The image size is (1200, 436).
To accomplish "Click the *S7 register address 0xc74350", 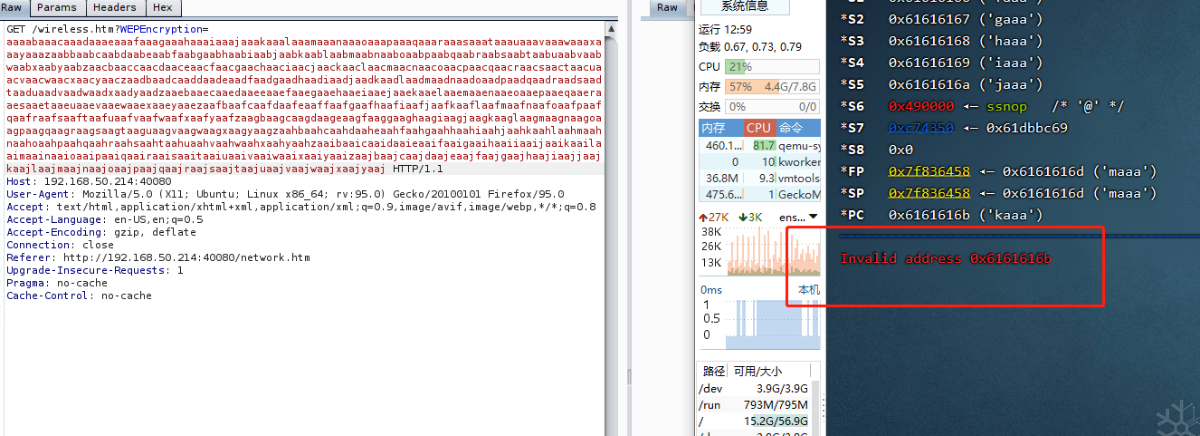I will (x=924, y=128).
